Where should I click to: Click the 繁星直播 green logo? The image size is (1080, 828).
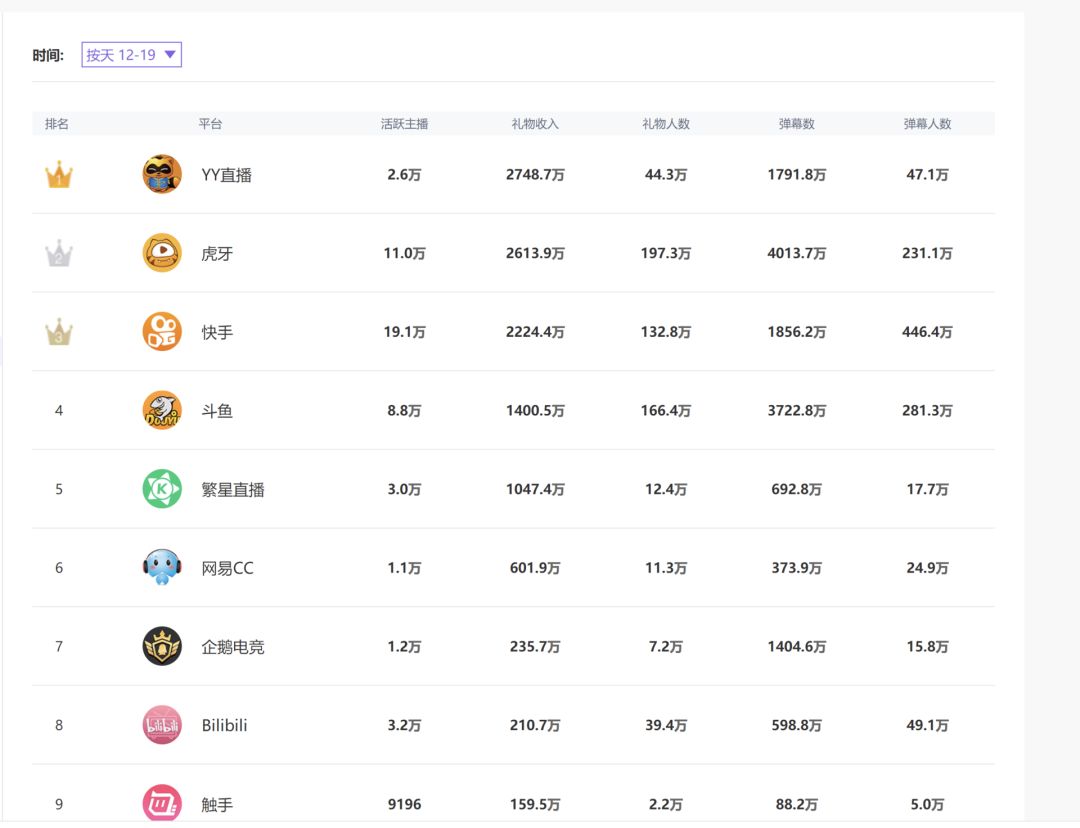pyautogui.click(x=162, y=489)
